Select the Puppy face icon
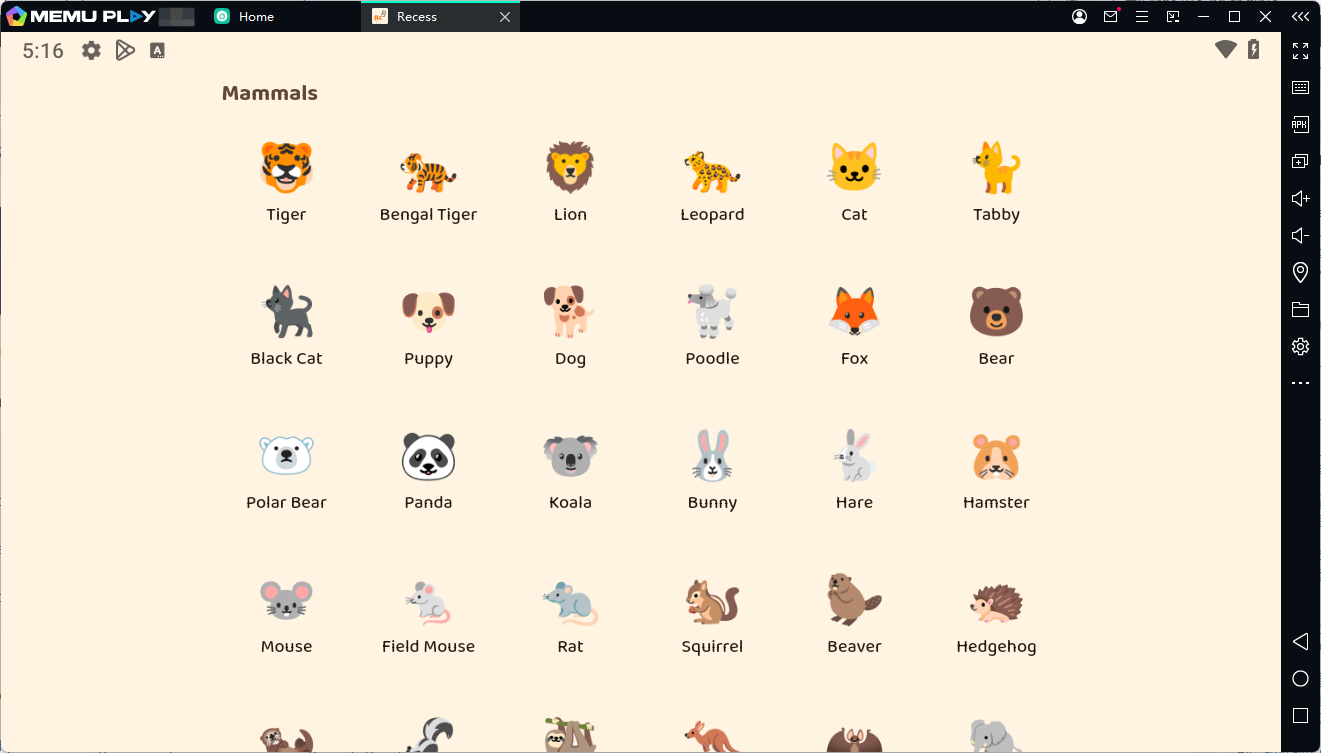Image resolution: width=1321 pixels, height=753 pixels. (428, 312)
